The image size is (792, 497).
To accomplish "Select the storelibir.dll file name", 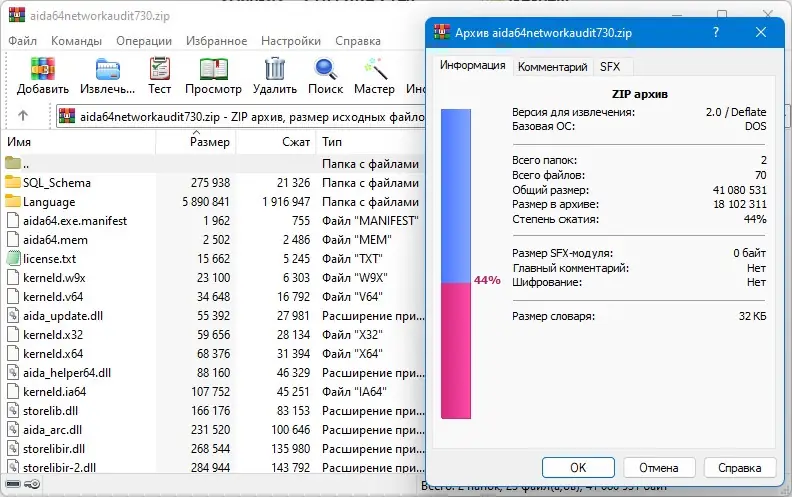I will (x=54, y=449).
